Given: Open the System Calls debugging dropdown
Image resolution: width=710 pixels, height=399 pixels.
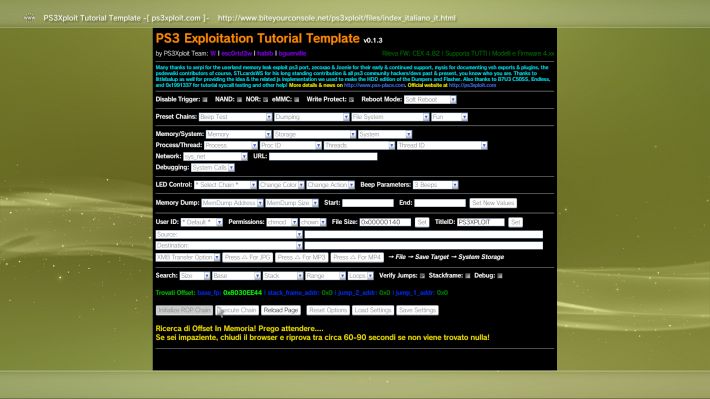Looking at the screenshot, I should 213,168.
